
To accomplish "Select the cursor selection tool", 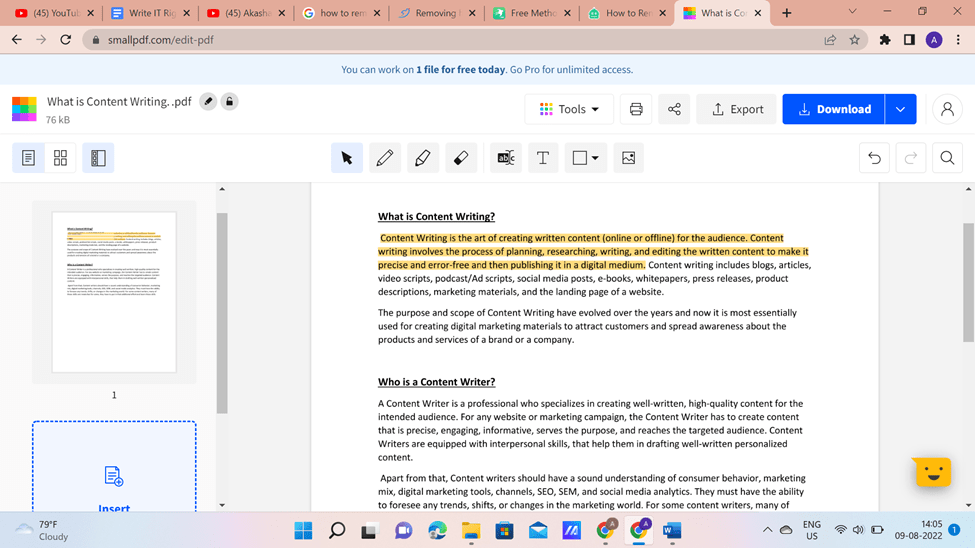I will click(347, 158).
